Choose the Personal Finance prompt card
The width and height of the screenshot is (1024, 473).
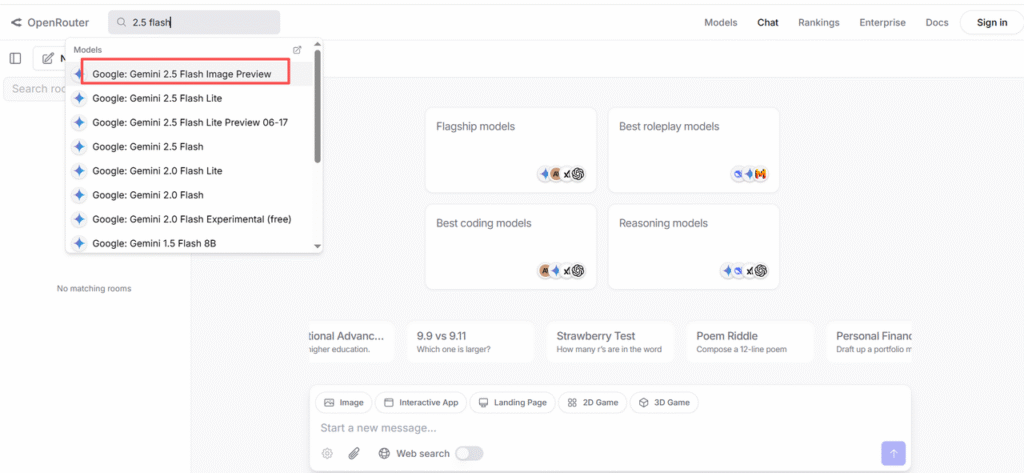pos(869,342)
